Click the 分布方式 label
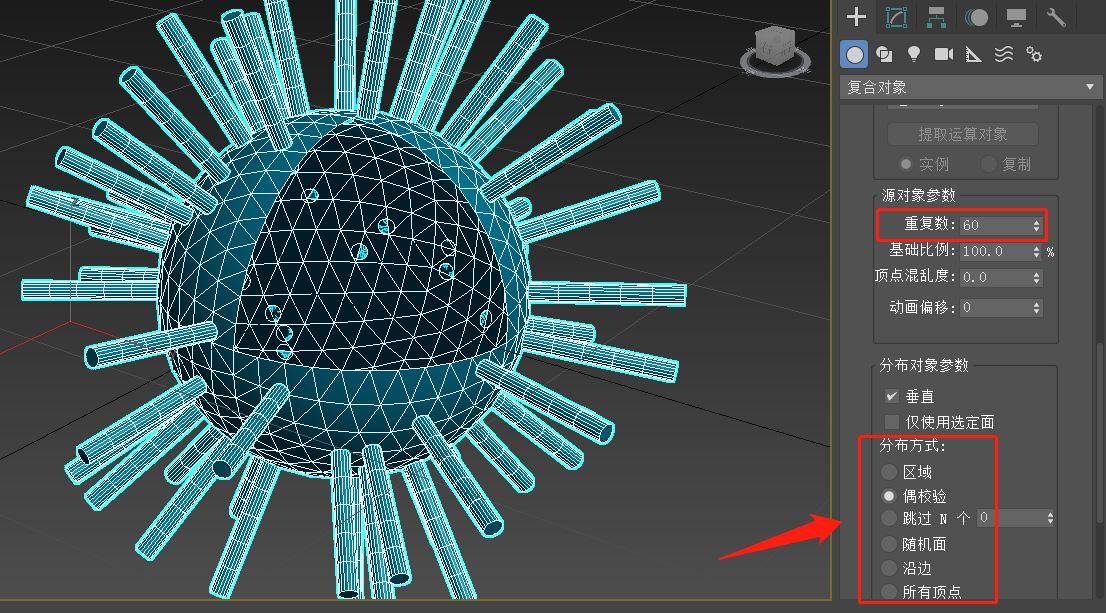 pos(912,446)
